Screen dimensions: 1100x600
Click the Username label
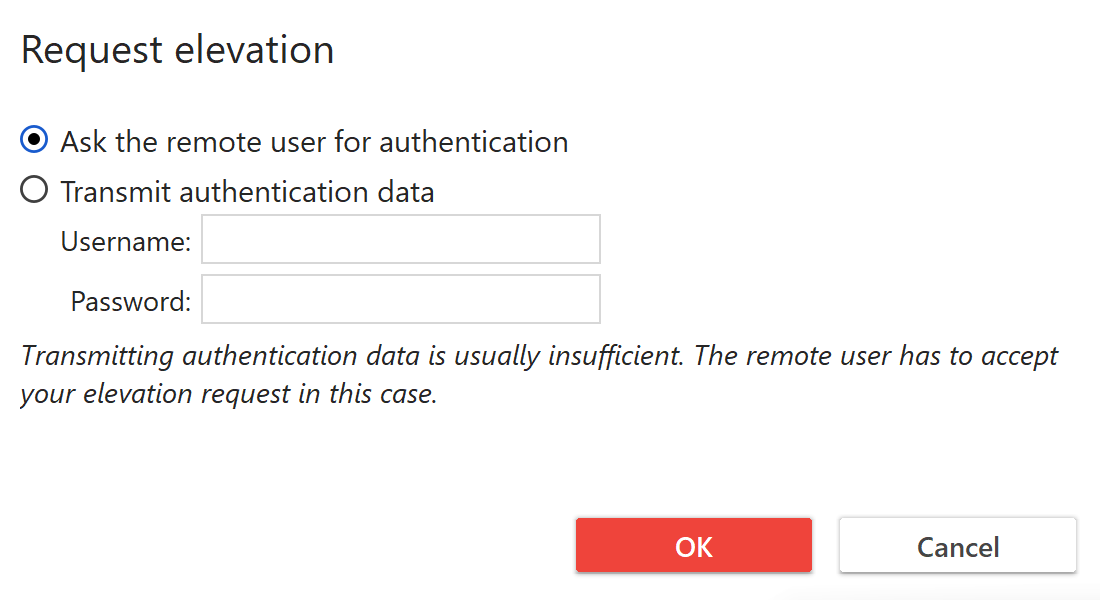pyautogui.click(x=125, y=239)
